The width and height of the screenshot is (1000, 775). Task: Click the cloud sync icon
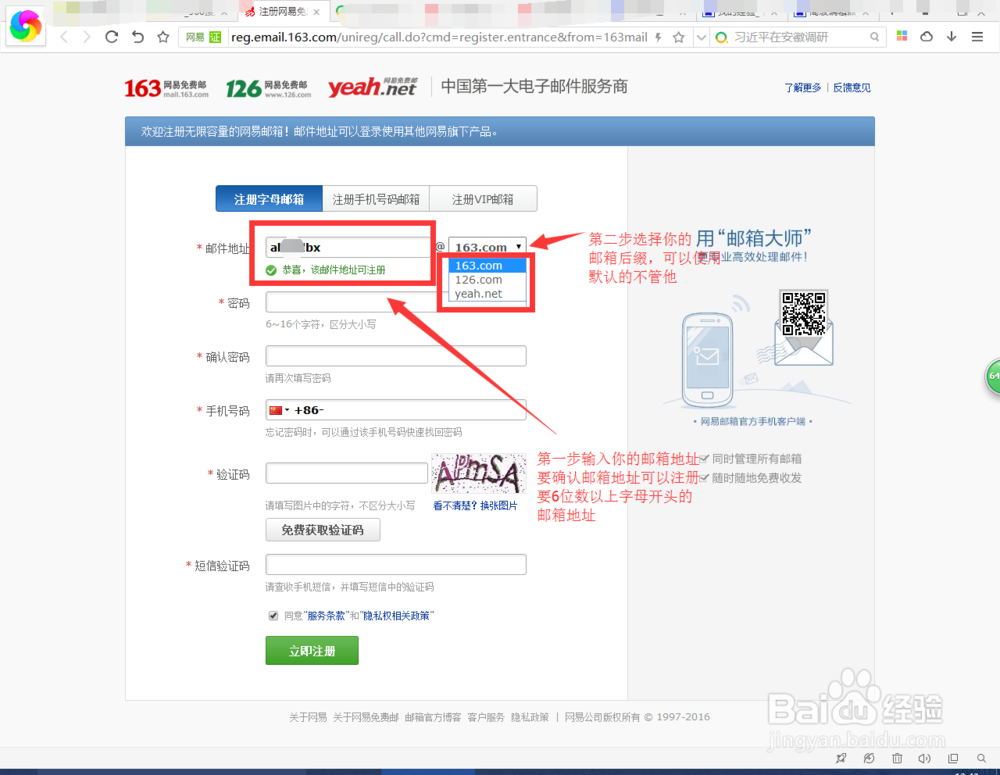click(x=927, y=37)
